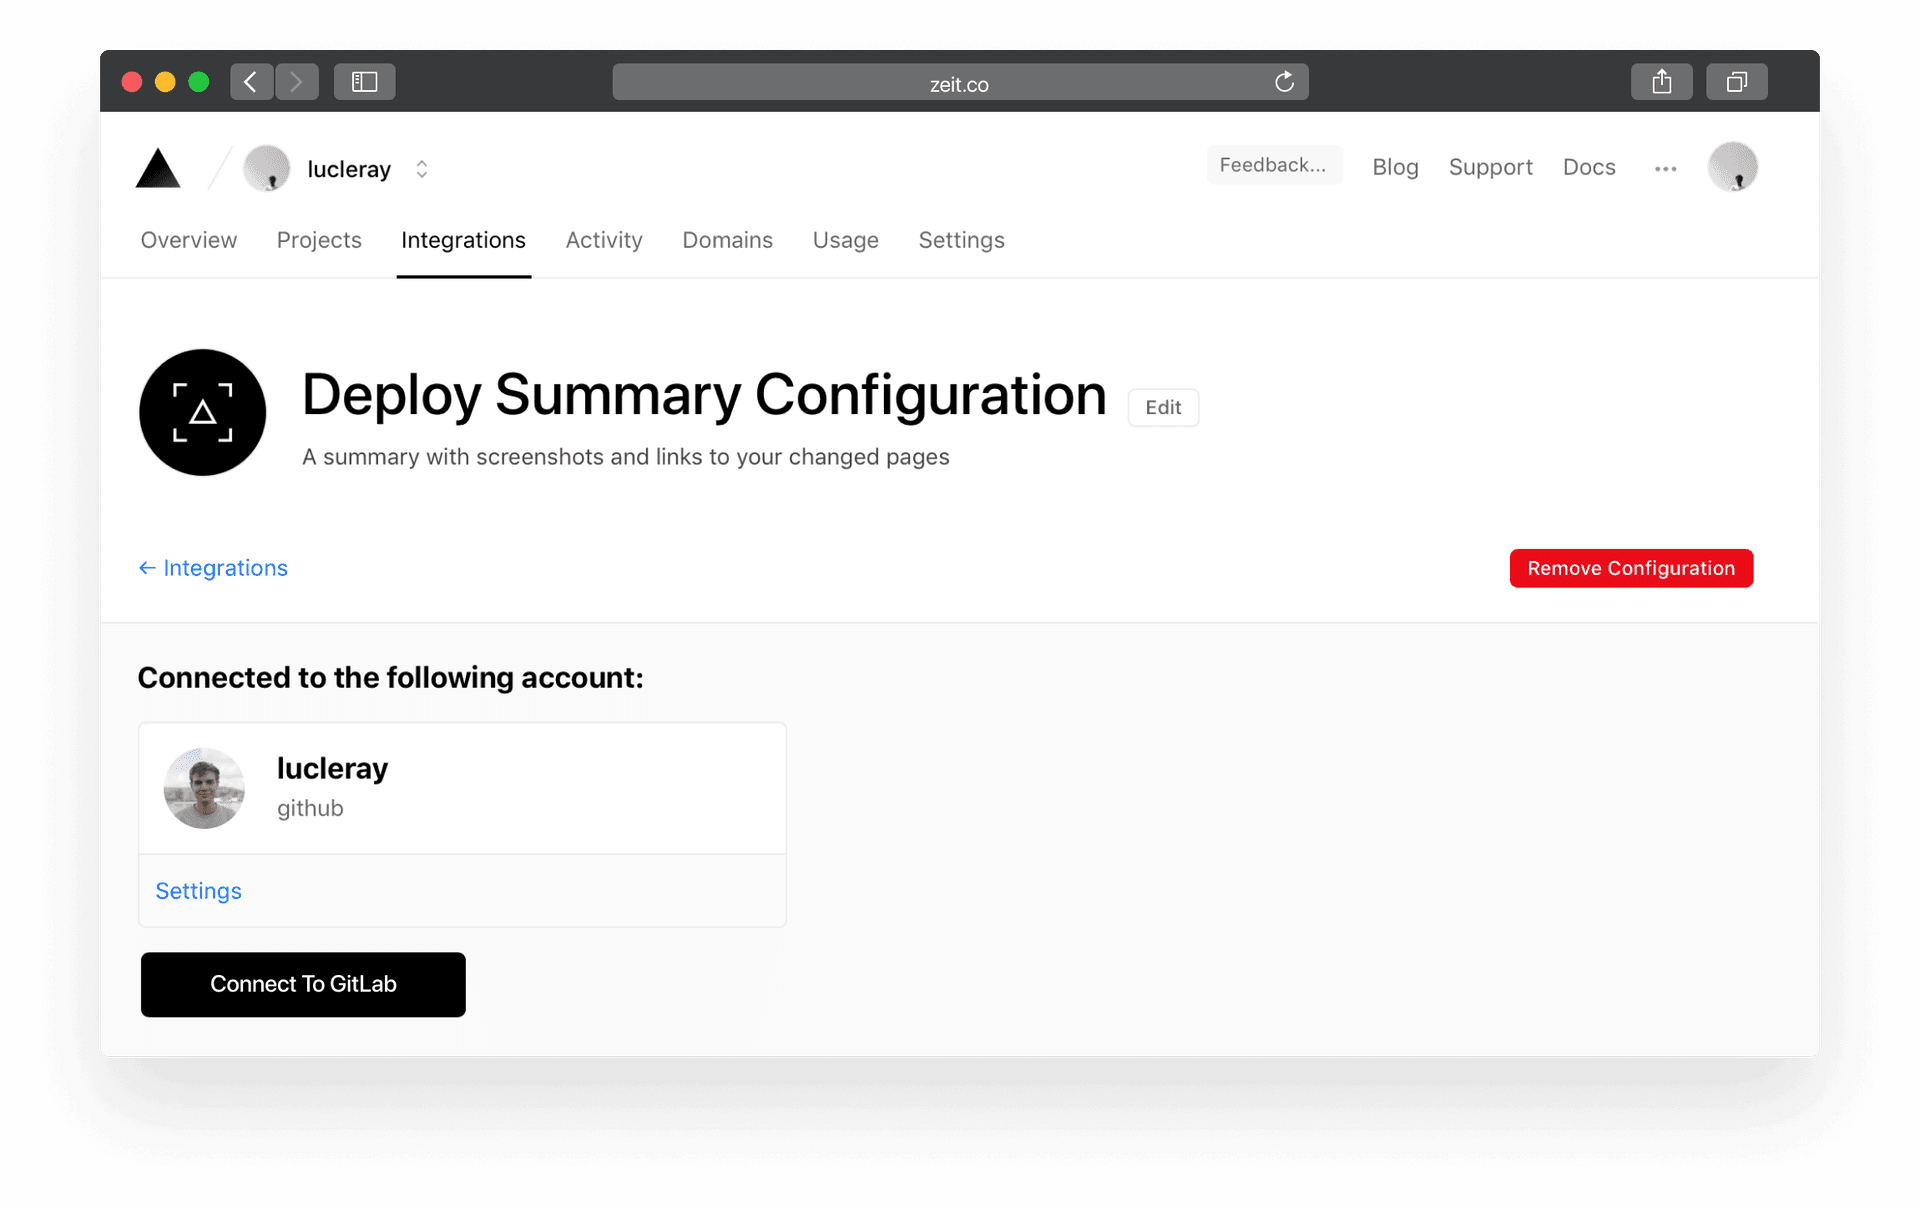Click the Connect To GitLab button
This screenshot has width=1920, height=1207.
[303, 984]
